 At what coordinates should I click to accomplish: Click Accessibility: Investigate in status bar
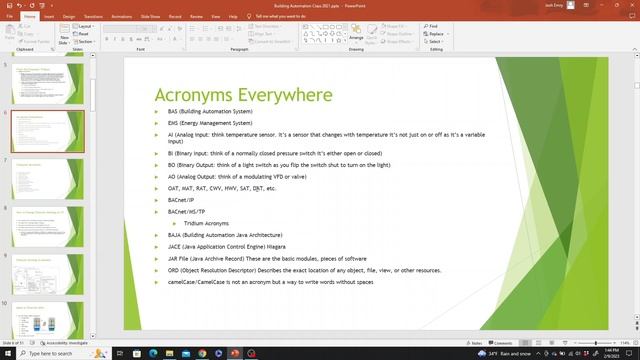[x=64, y=343]
